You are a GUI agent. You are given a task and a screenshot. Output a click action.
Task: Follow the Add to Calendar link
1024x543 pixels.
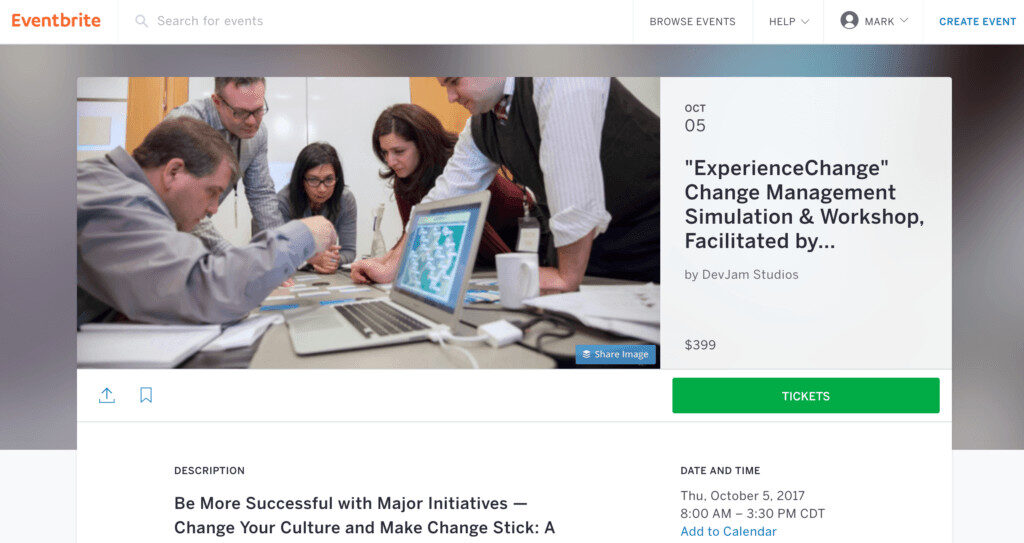coord(728,531)
